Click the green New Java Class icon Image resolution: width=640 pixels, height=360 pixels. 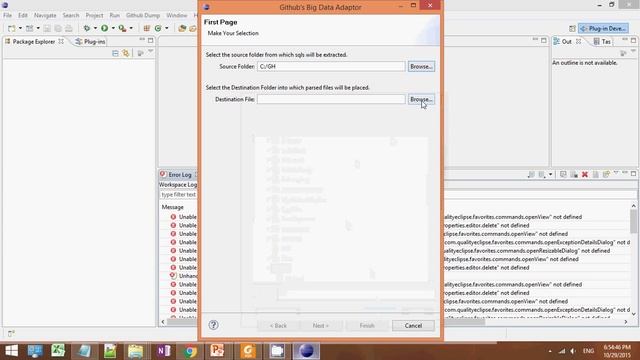[x=158, y=28]
